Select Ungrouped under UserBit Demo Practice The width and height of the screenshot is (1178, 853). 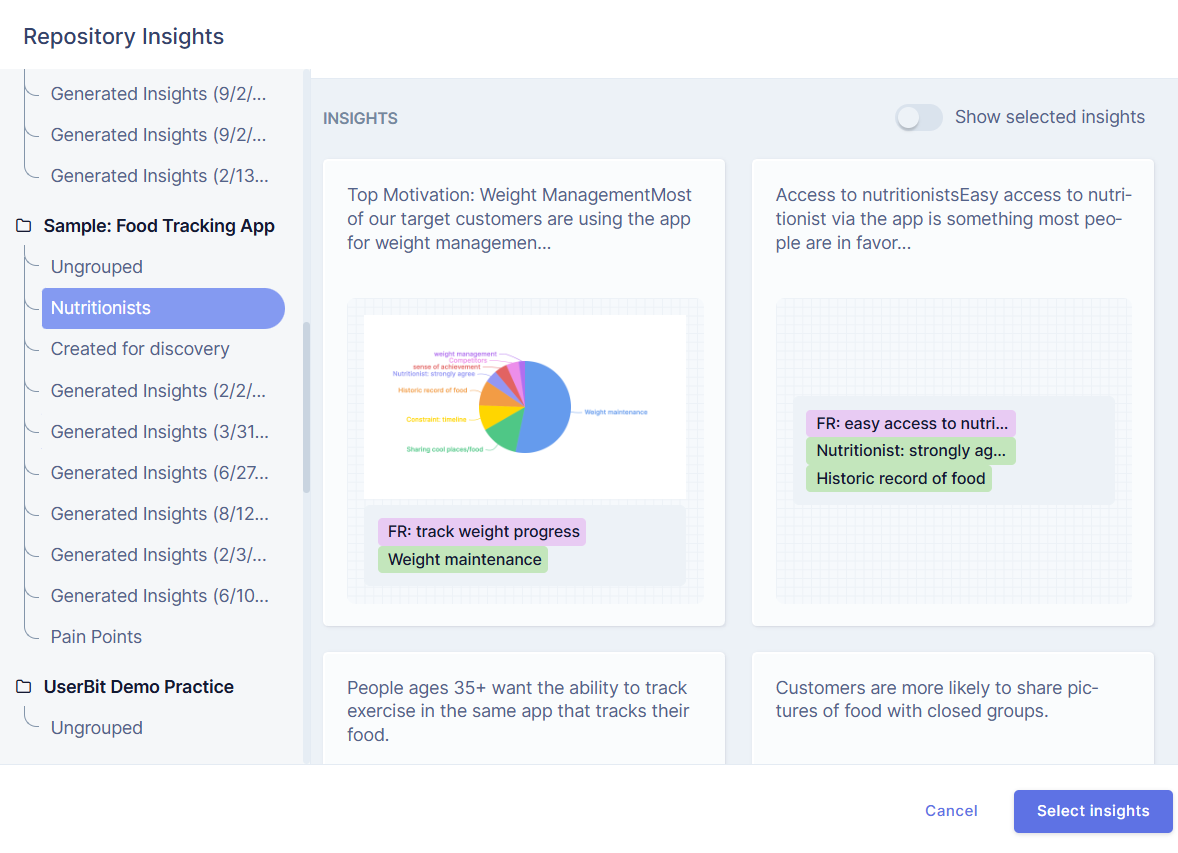coord(95,728)
